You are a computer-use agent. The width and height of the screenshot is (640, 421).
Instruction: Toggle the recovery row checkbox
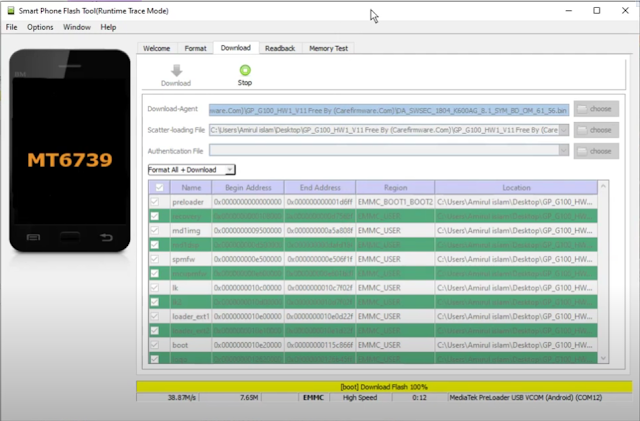point(155,216)
